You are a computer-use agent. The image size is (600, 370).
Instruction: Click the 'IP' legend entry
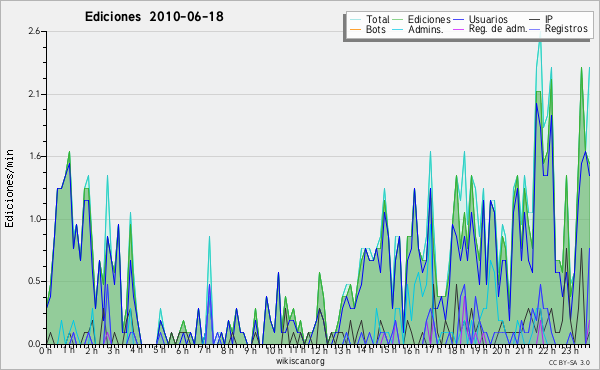(549, 19)
